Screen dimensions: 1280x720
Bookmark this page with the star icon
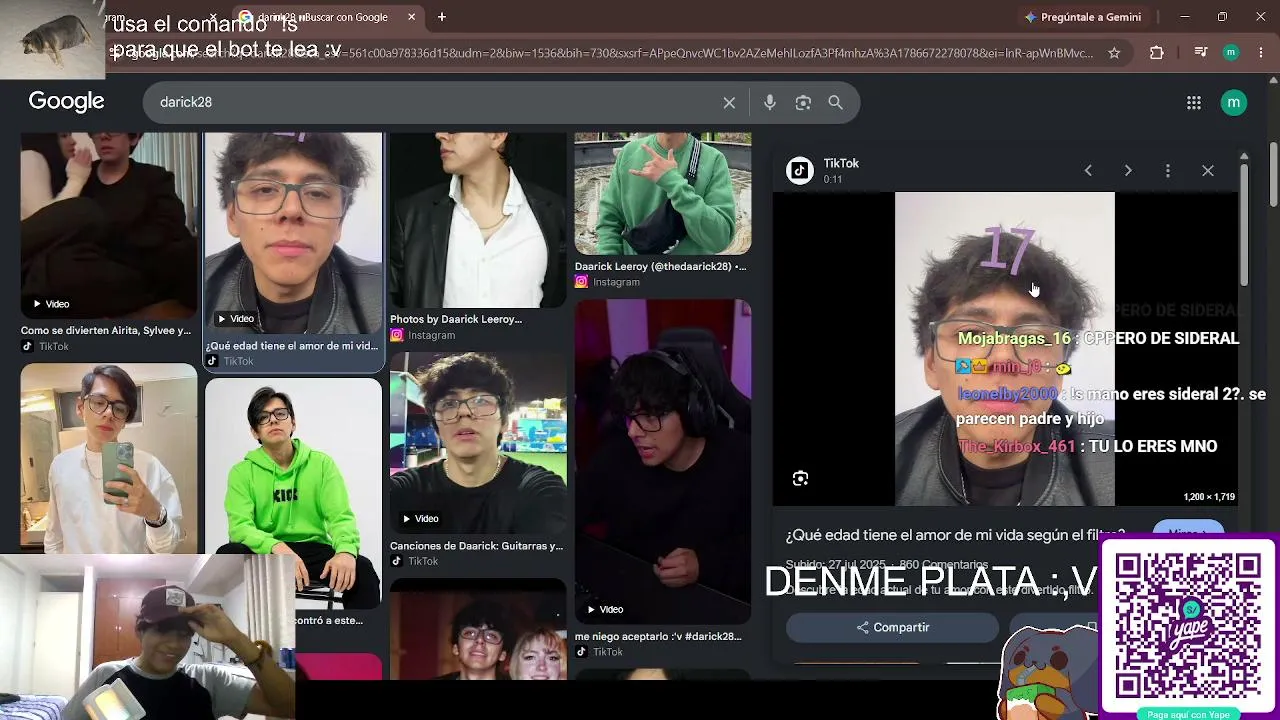point(1114,53)
